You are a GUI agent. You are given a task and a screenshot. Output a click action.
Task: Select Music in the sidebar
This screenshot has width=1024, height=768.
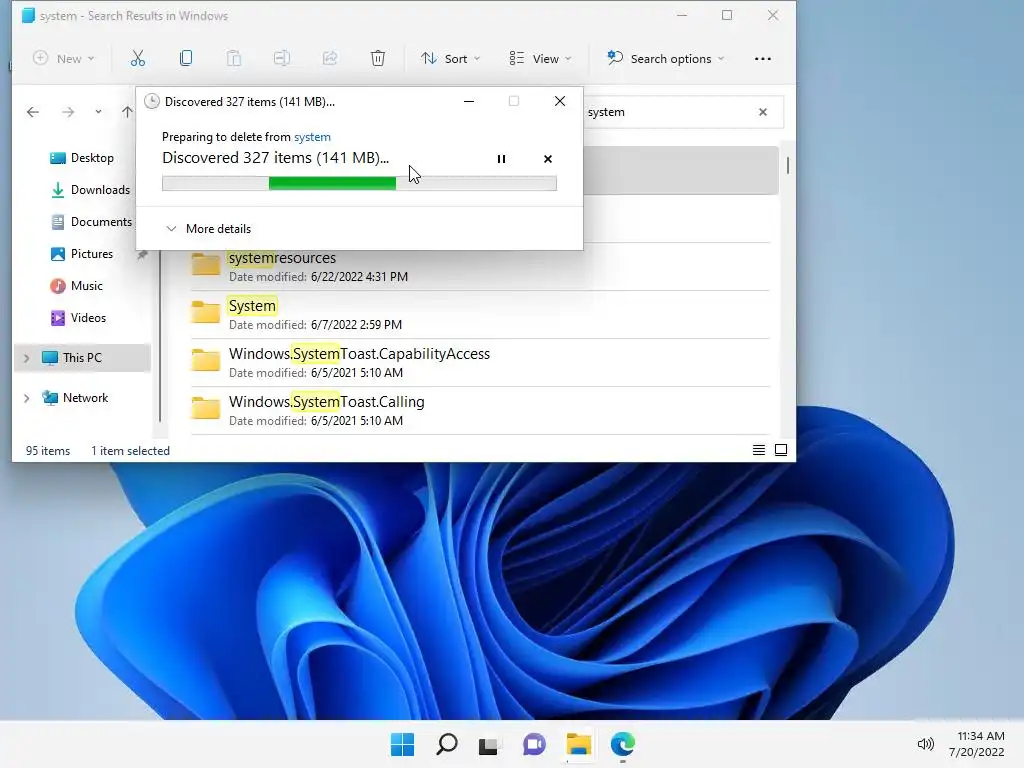[x=76, y=286]
